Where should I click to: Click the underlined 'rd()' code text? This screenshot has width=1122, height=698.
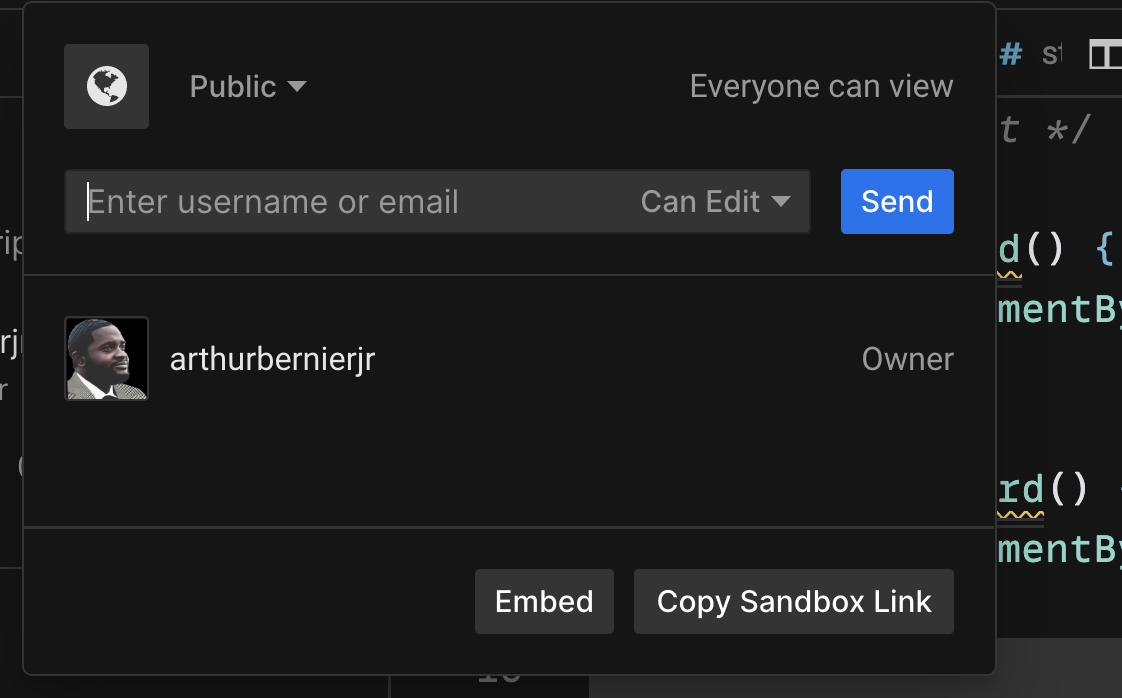(x=1021, y=489)
